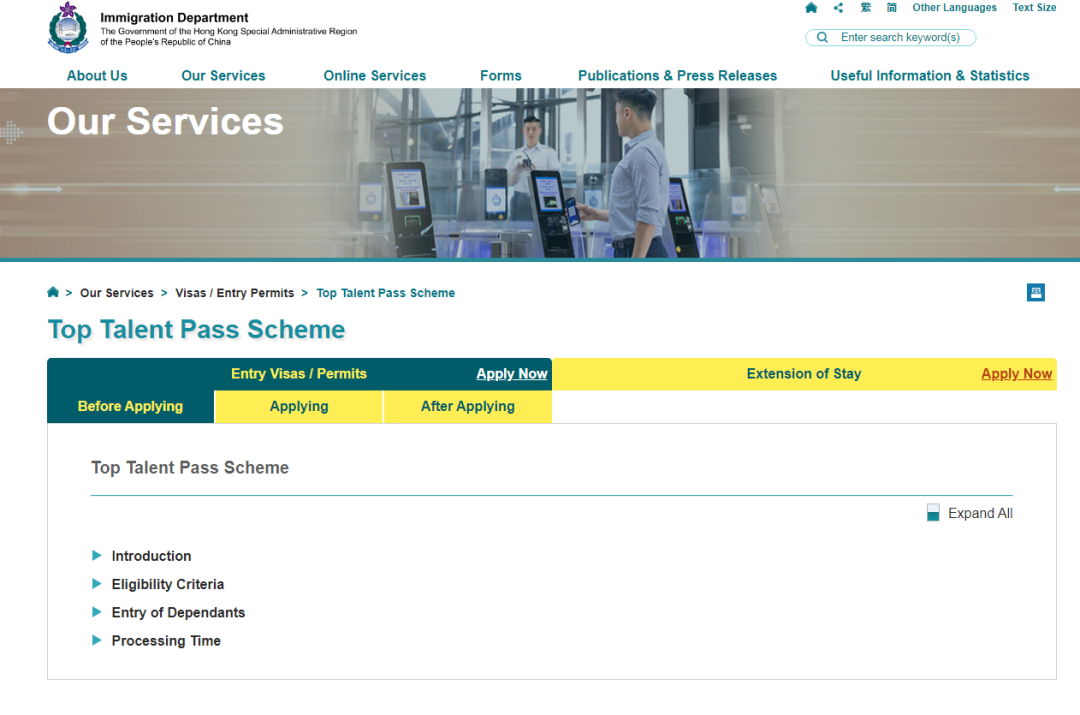Click Apply Now for Extension of Stay
This screenshot has height=715, width=1080.
(1016, 374)
